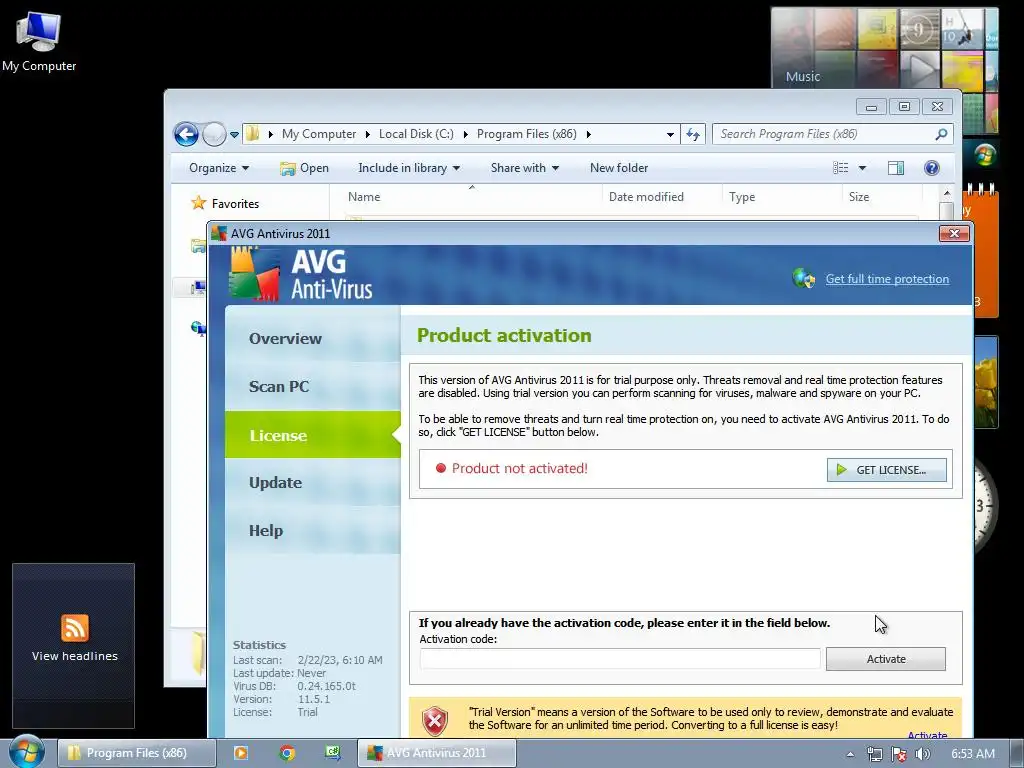
Task: Click the AVG Anti-Virus logo
Action: click(301, 274)
